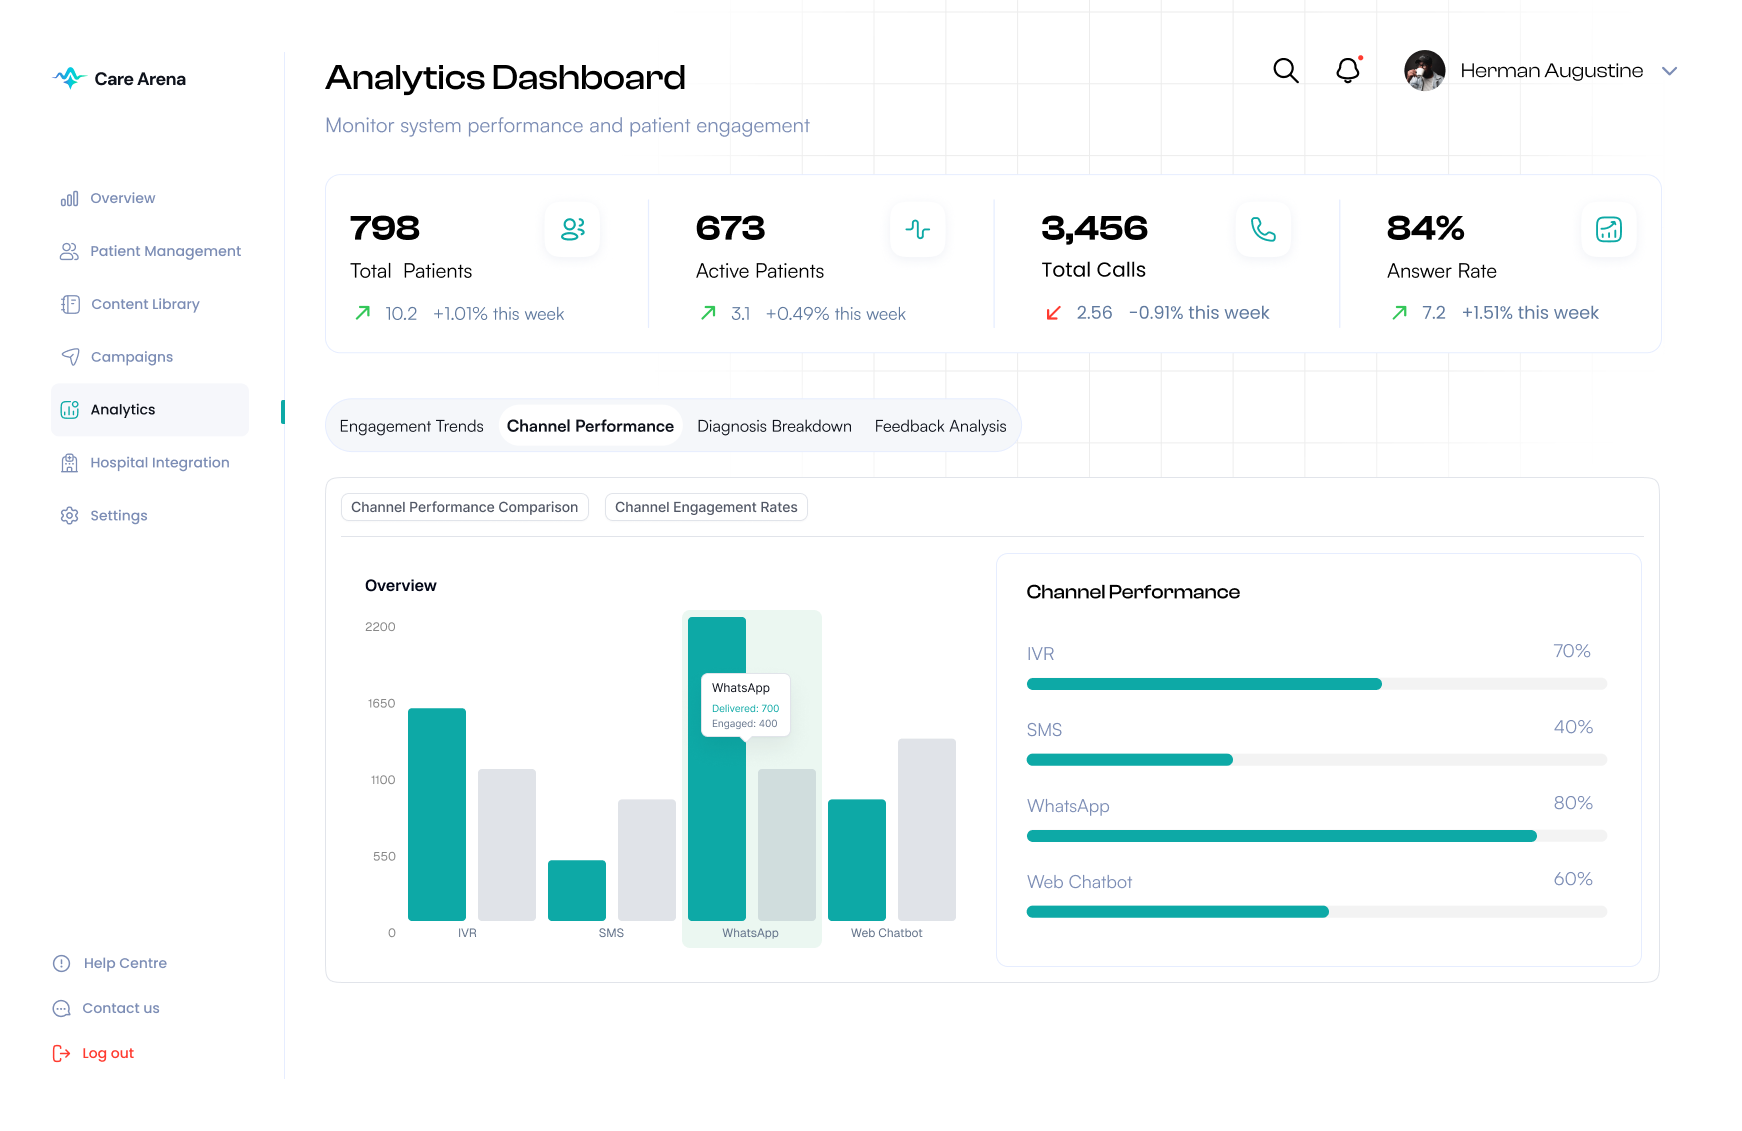Image resolution: width=1742 pixels, height=1131 pixels.
Task: Switch to the Engagement Trends tab
Action: pos(411,426)
